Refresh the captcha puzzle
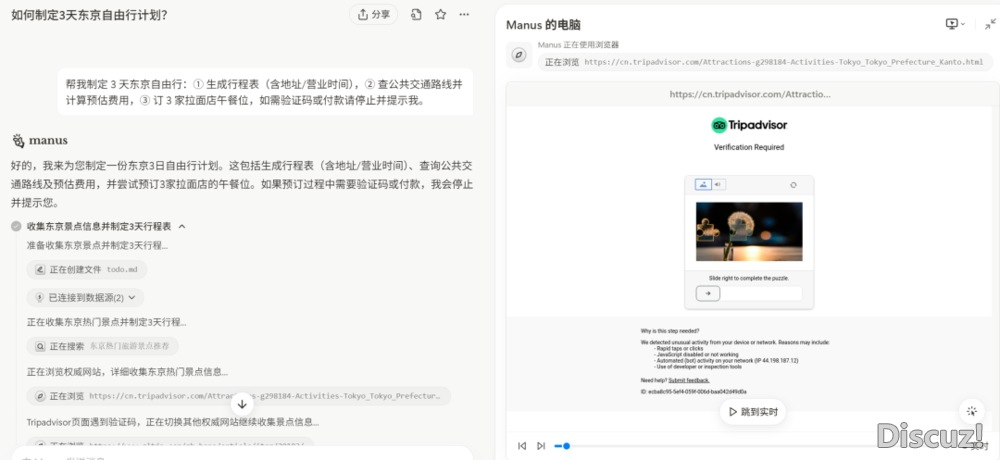1000x460 pixels. click(x=793, y=185)
